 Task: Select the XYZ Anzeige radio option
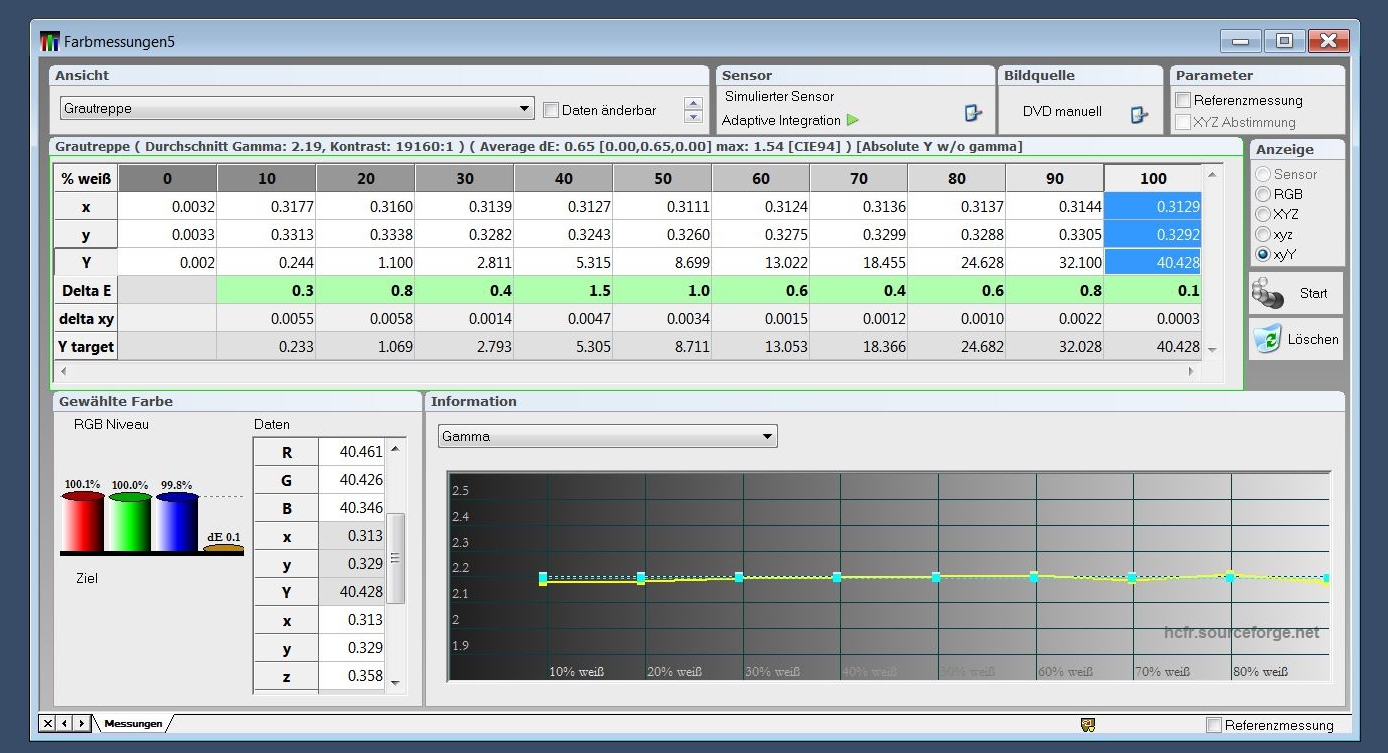click(1263, 214)
